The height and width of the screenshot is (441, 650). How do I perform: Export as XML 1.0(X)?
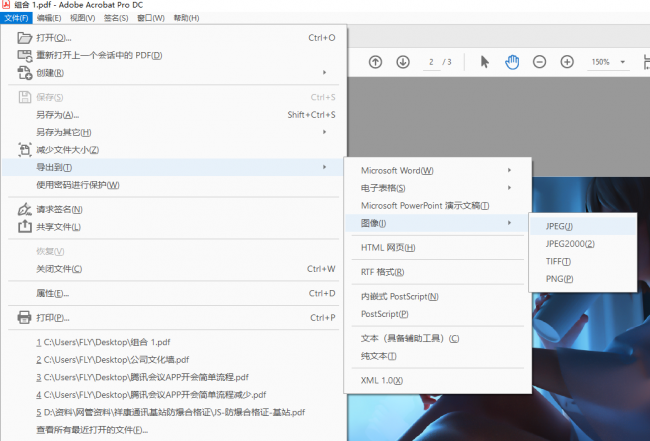click(x=438, y=380)
